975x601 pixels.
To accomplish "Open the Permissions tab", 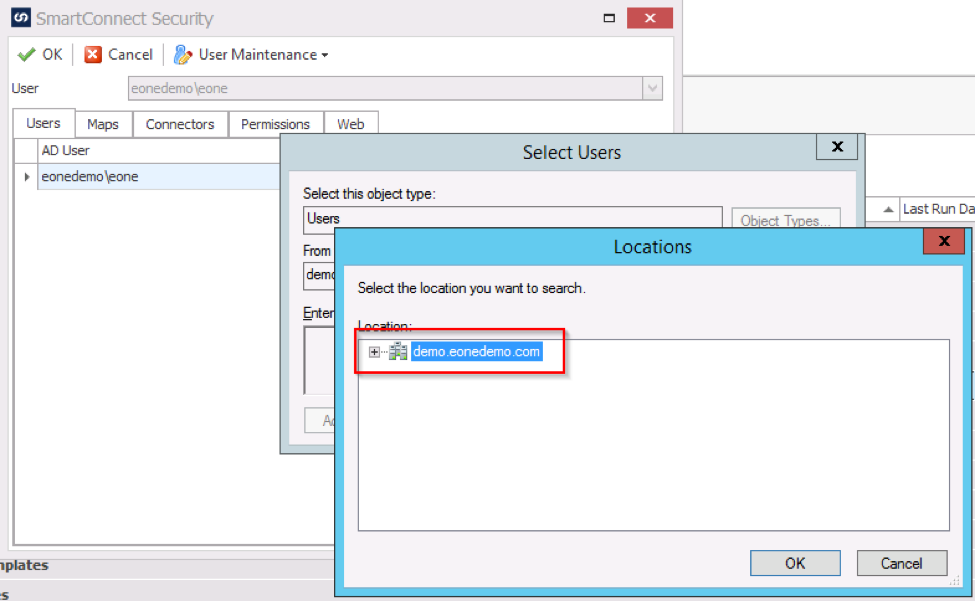I will click(275, 124).
